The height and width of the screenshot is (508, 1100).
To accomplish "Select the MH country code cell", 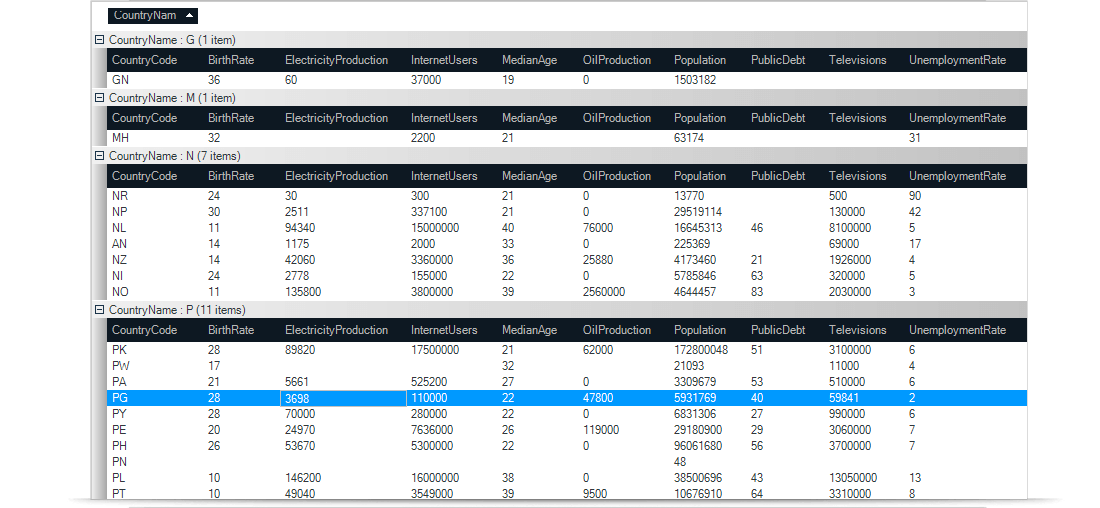I will click(x=120, y=138).
